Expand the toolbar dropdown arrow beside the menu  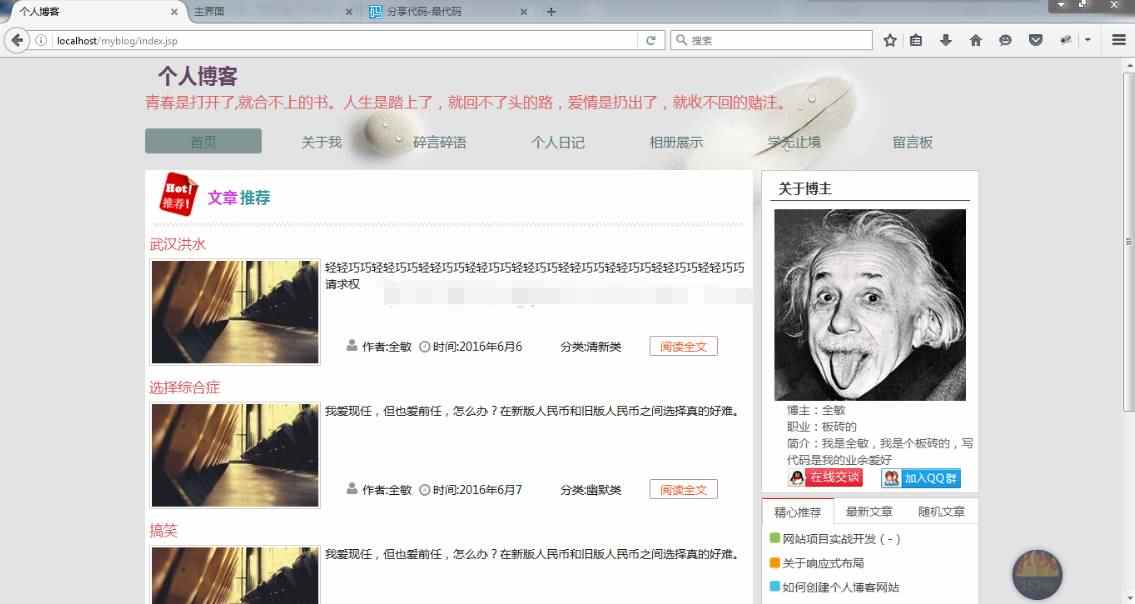pyautogui.click(x=1087, y=41)
